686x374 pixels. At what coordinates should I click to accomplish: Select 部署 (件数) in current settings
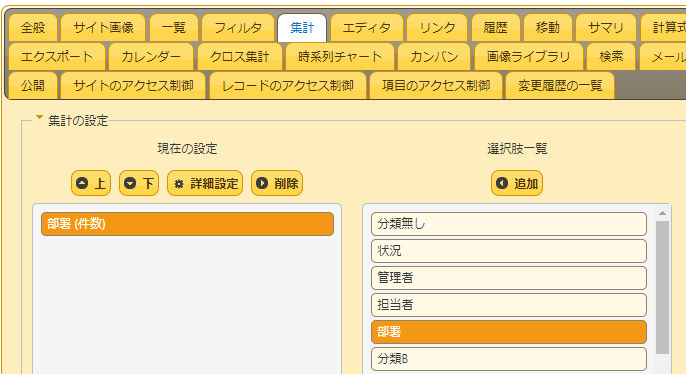187,224
